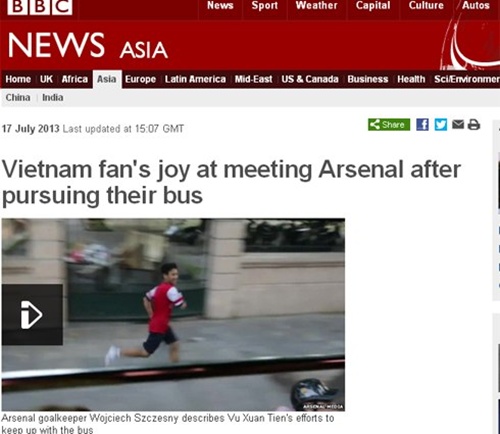Click the China sub-section link
Image resolution: width=500 pixels, height=434 pixels.
pos(18,98)
